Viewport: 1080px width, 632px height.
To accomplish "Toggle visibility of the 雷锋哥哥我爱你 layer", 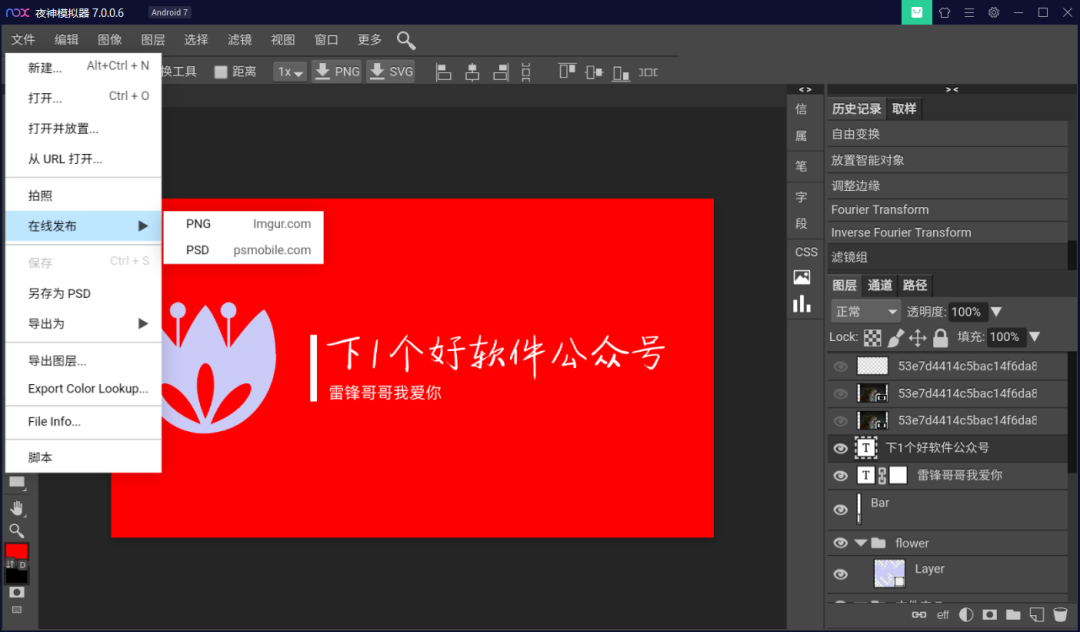I will pos(840,475).
